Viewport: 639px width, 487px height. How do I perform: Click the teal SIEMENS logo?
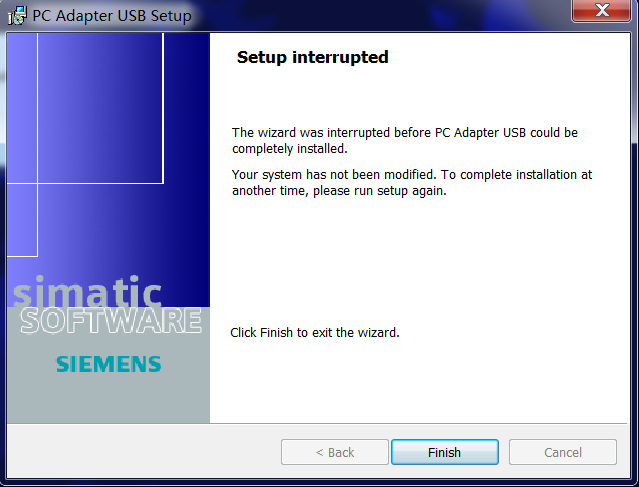point(108,364)
